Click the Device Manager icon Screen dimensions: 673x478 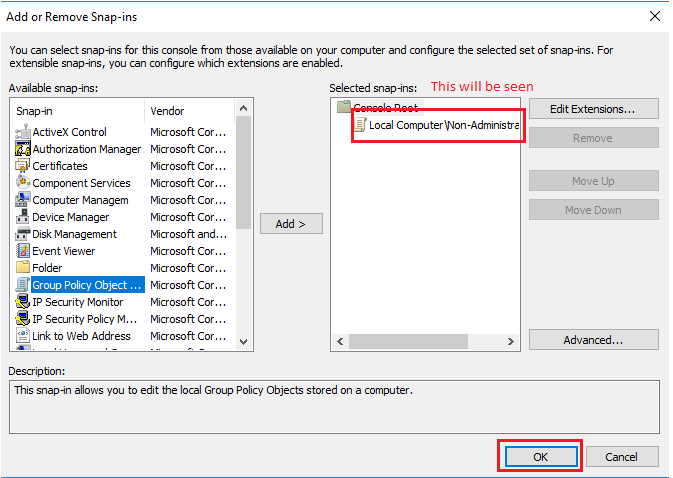coord(23,217)
